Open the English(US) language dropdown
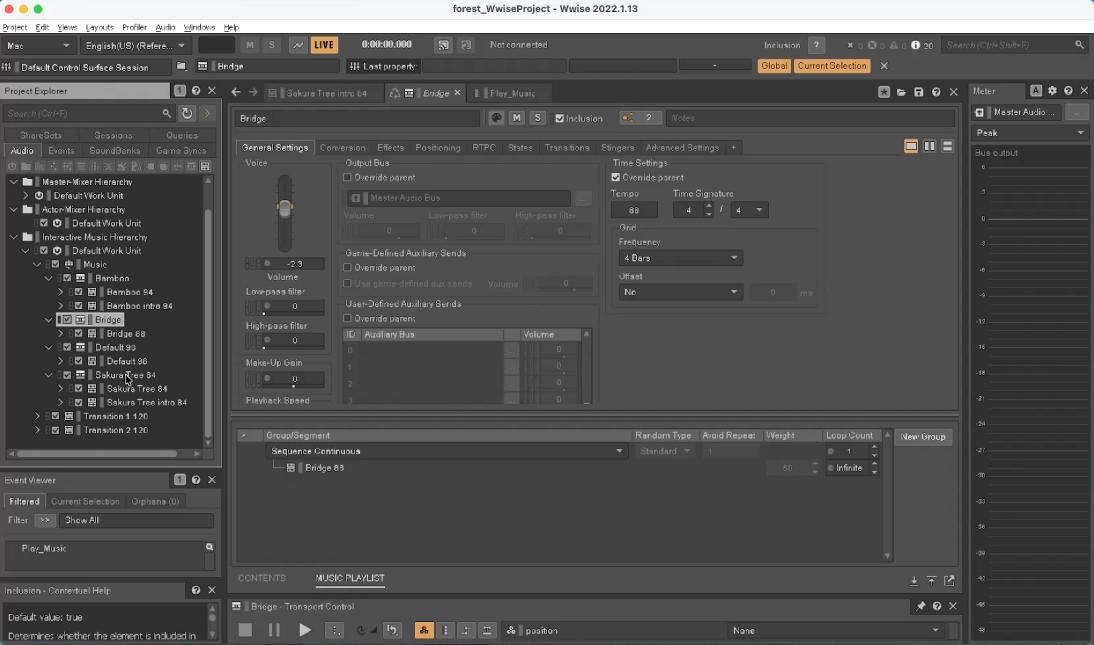 (x=135, y=45)
